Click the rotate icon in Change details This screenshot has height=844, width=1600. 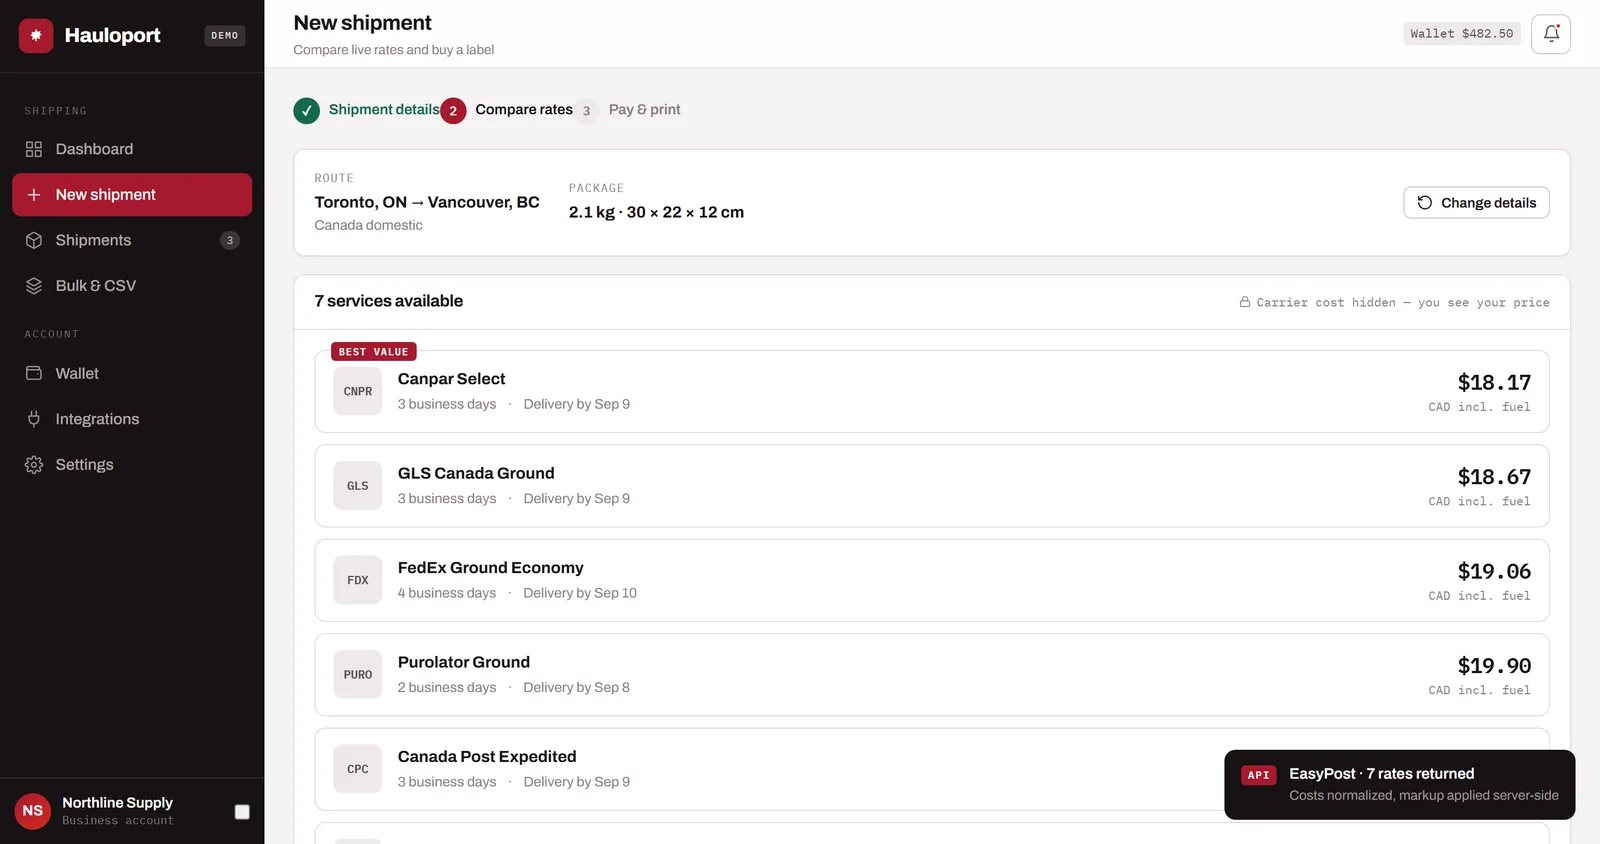[1425, 203]
